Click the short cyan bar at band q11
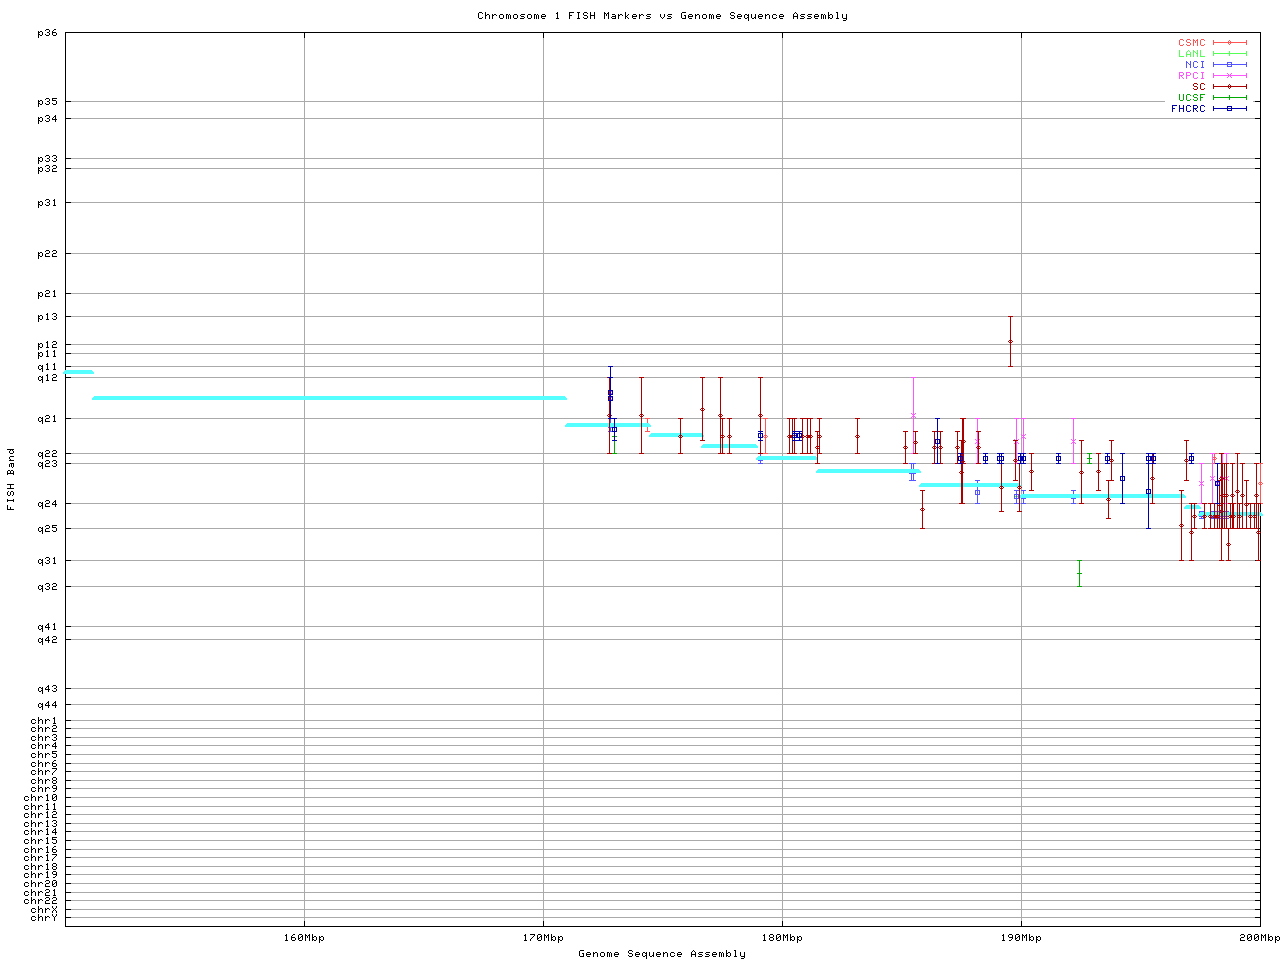 pyautogui.click(x=78, y=372)
